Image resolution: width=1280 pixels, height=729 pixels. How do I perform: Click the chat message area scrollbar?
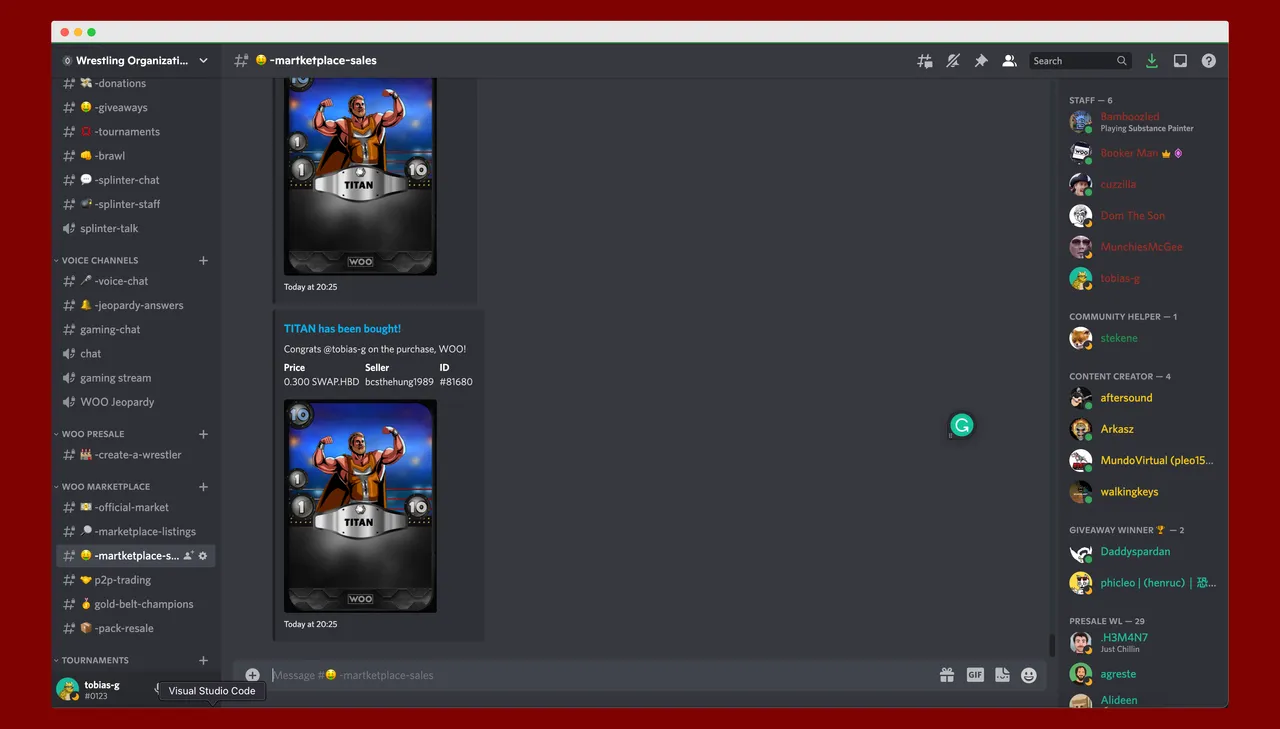(1051, 645)
